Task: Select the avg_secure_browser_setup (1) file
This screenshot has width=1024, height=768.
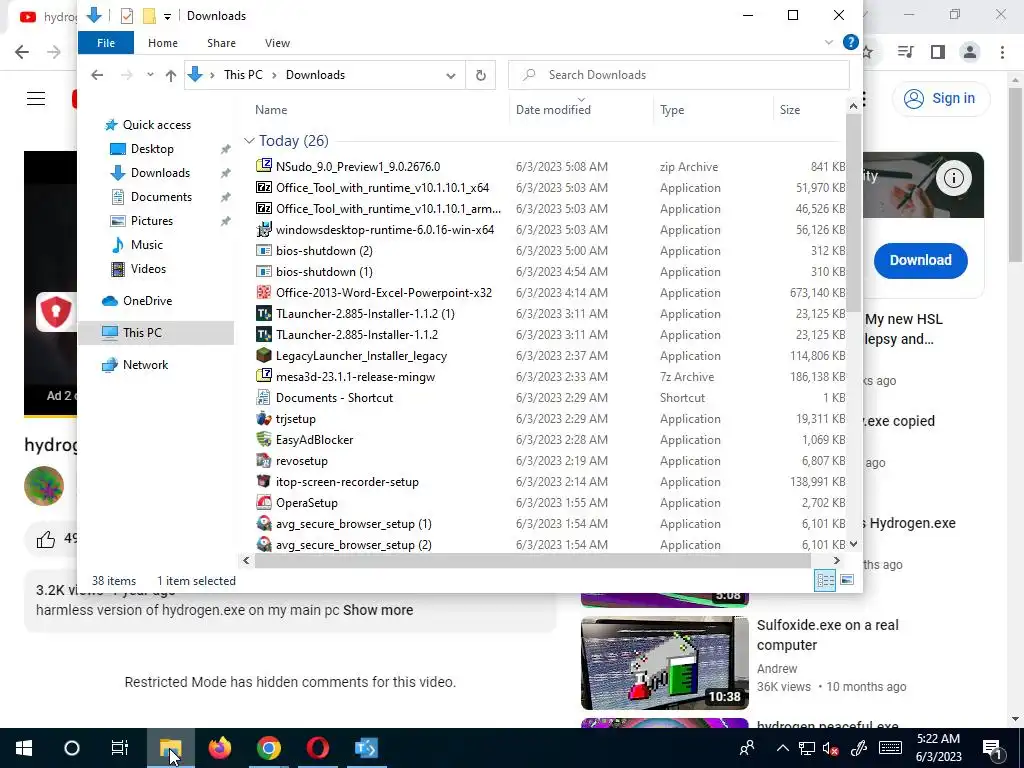Action: 353,523
